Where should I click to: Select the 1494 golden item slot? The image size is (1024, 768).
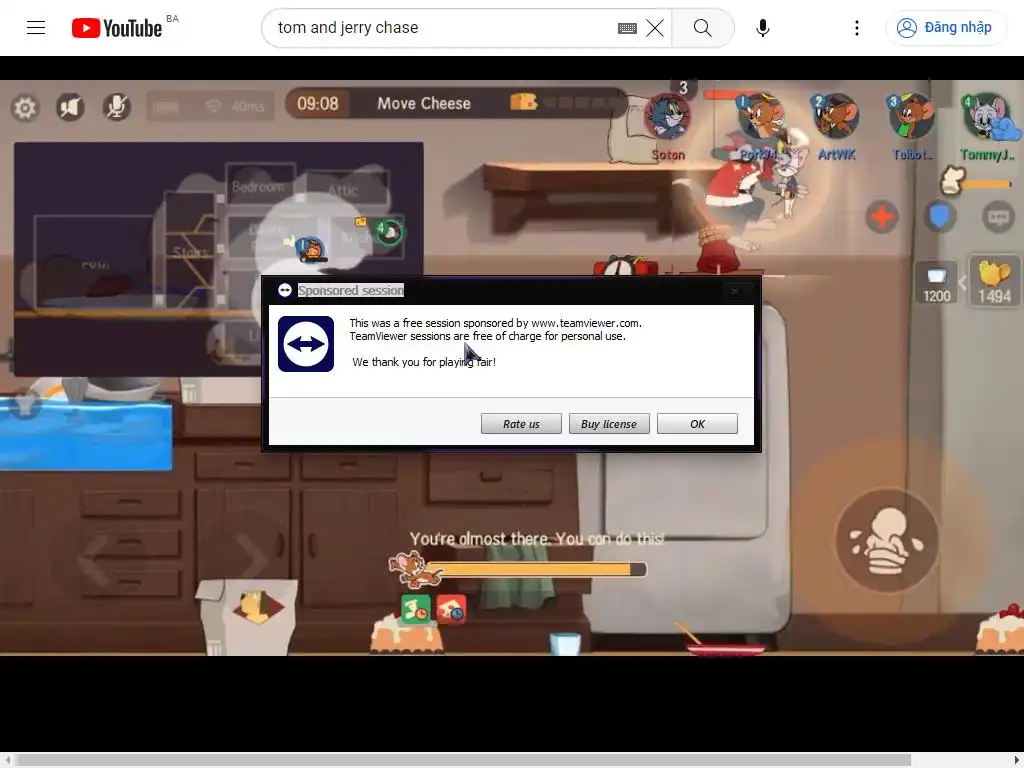(995, 281)
